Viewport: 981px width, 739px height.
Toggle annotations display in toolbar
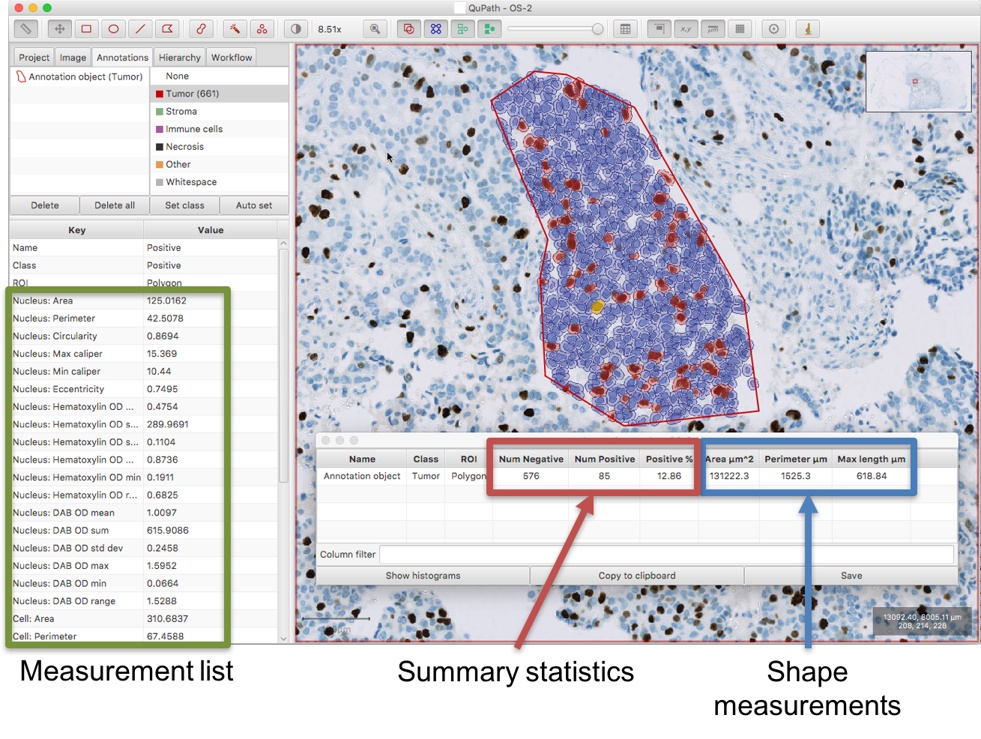click(409, 29)
